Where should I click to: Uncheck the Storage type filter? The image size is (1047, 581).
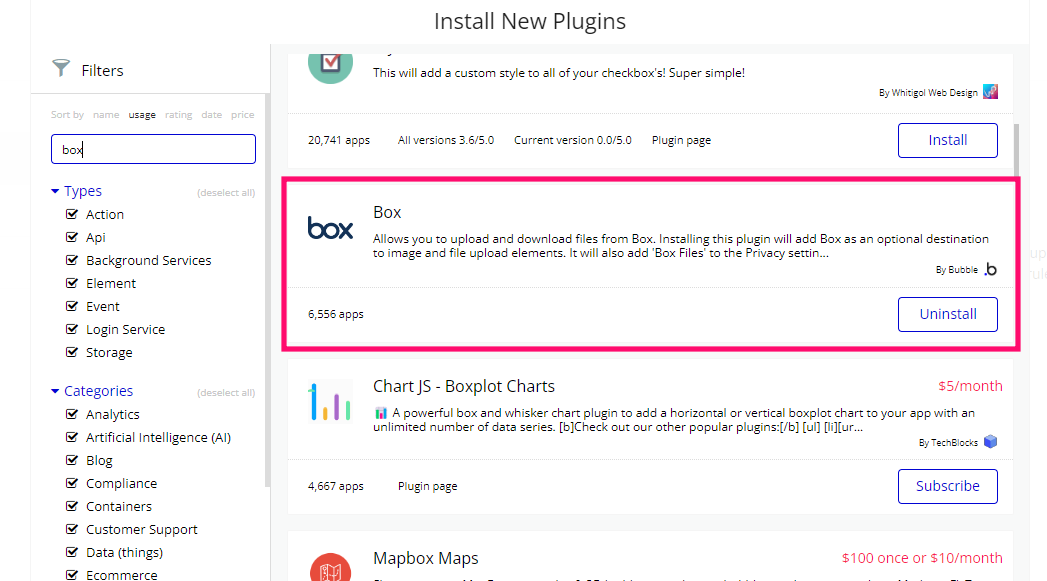(72, 352)
